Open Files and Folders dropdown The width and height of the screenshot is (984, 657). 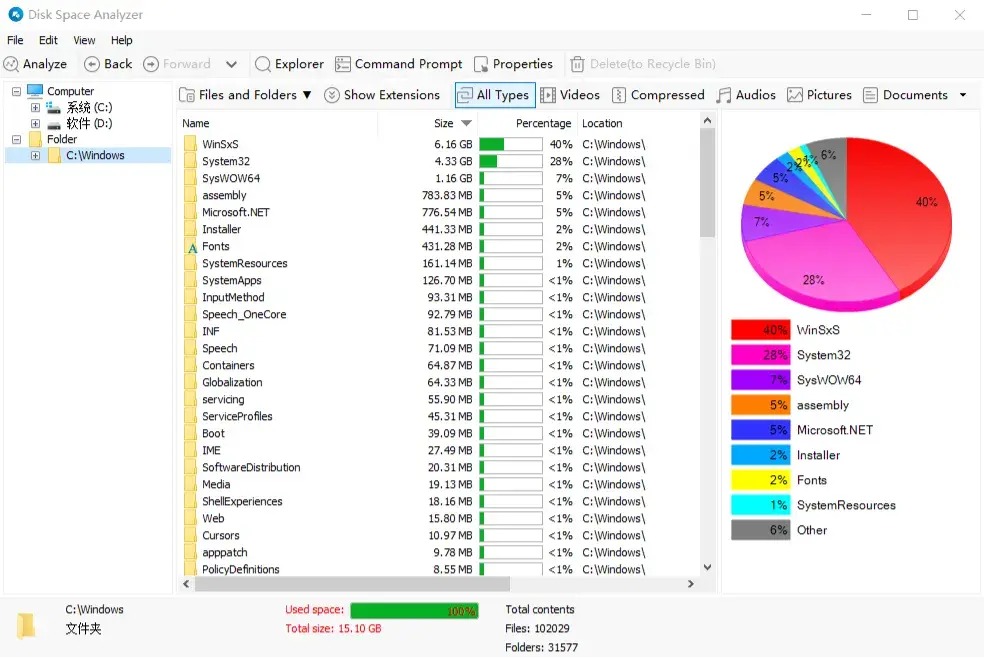coord(245,95)
